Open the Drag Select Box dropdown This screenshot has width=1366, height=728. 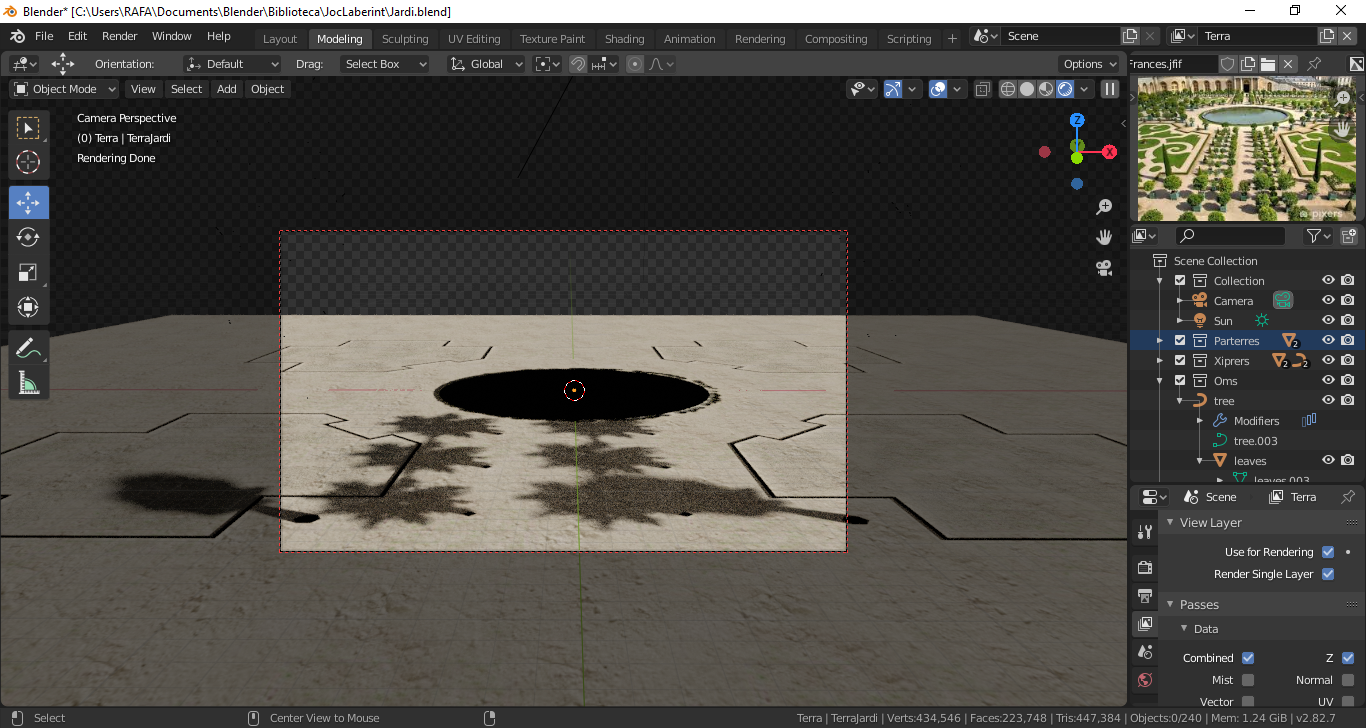coord(384,64)
